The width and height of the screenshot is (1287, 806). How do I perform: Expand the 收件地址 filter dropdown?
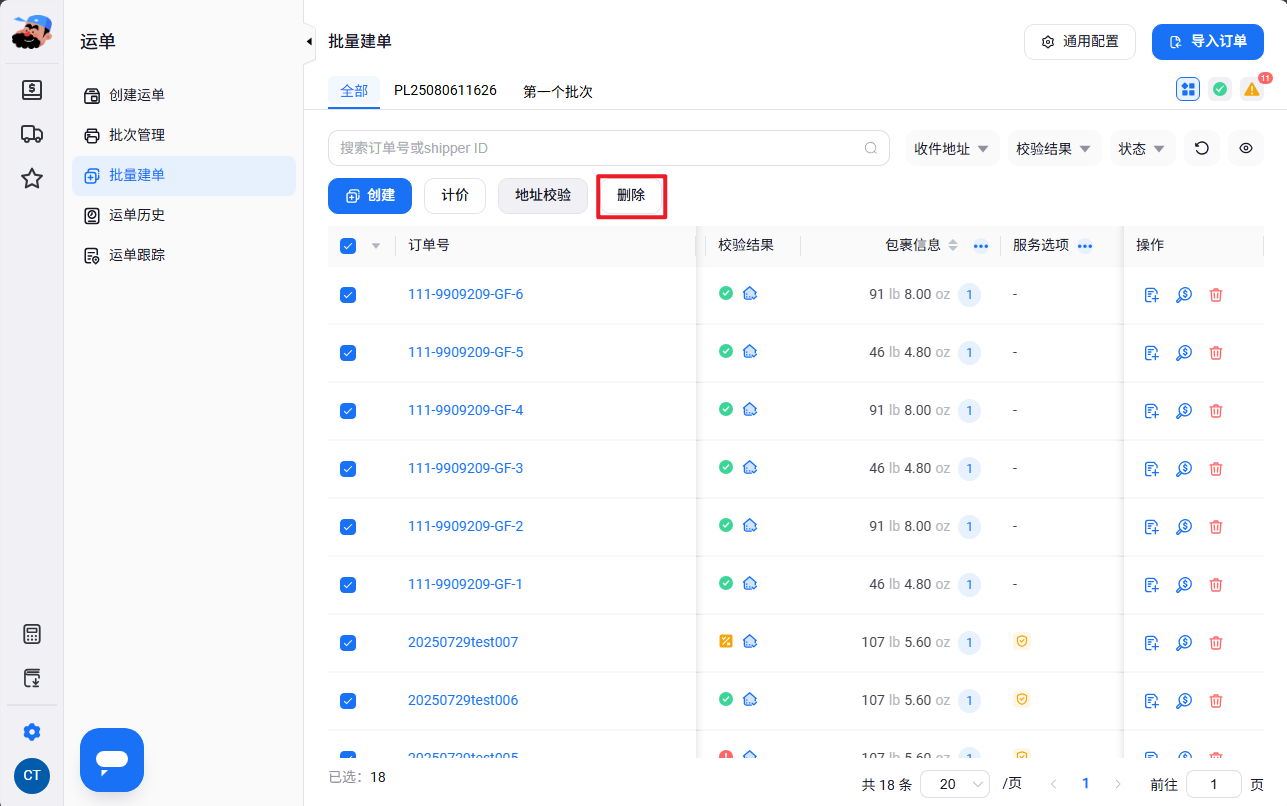pos(952,148)
